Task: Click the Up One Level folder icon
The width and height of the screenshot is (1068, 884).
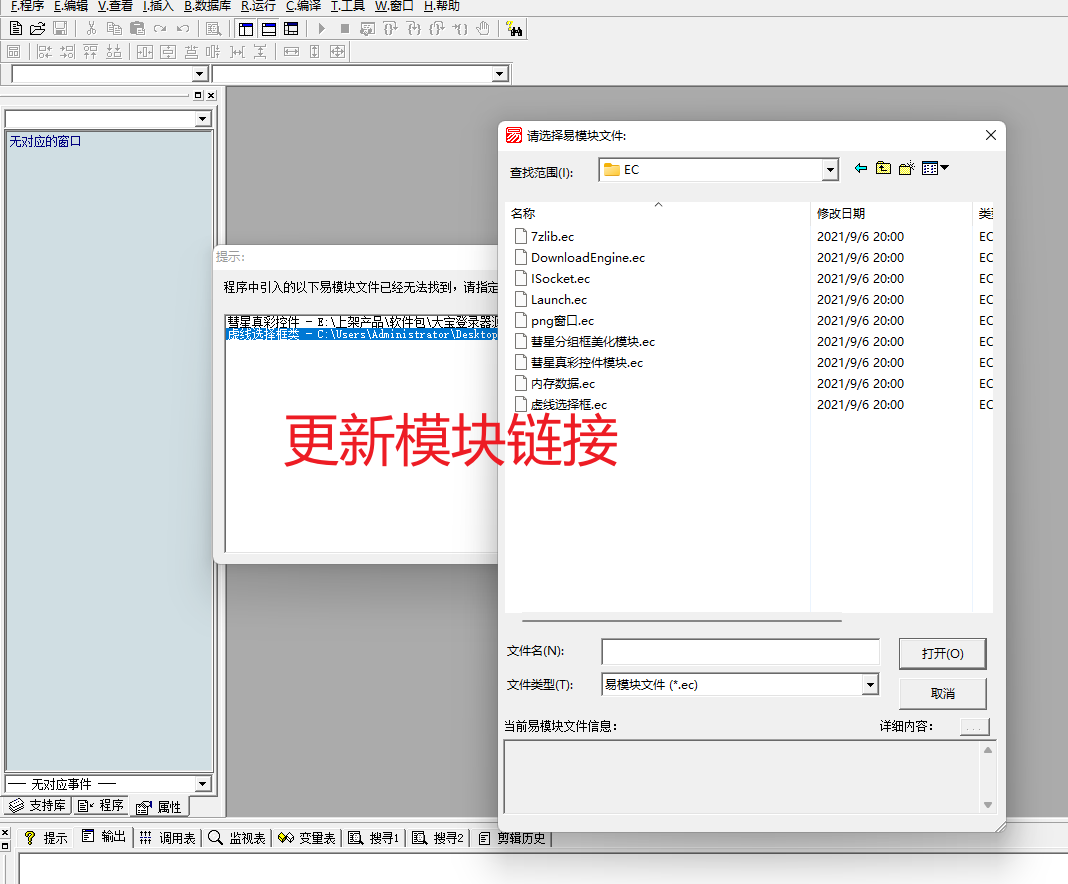Action: click(x=883, y=169)
